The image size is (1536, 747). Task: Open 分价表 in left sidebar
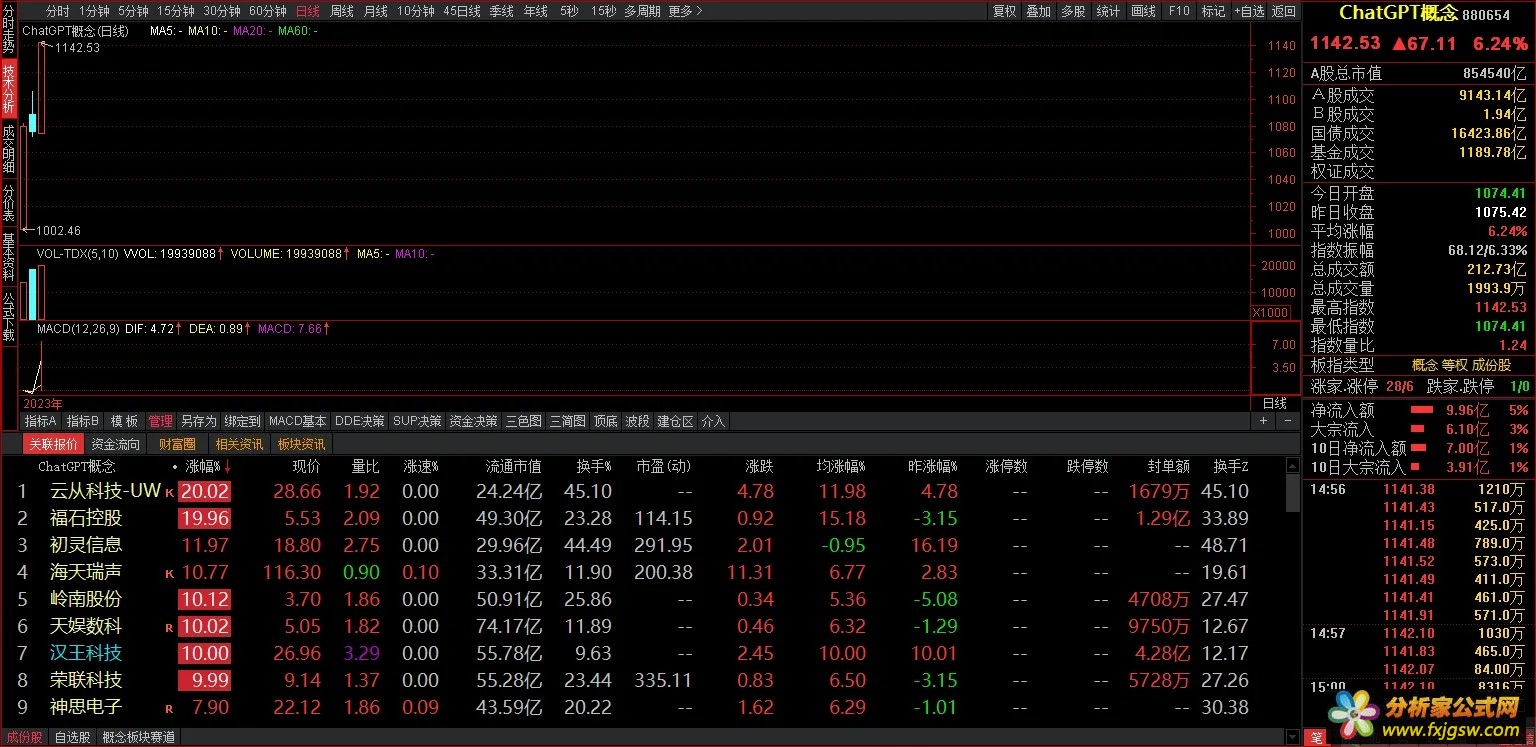[x=8, y=203]
